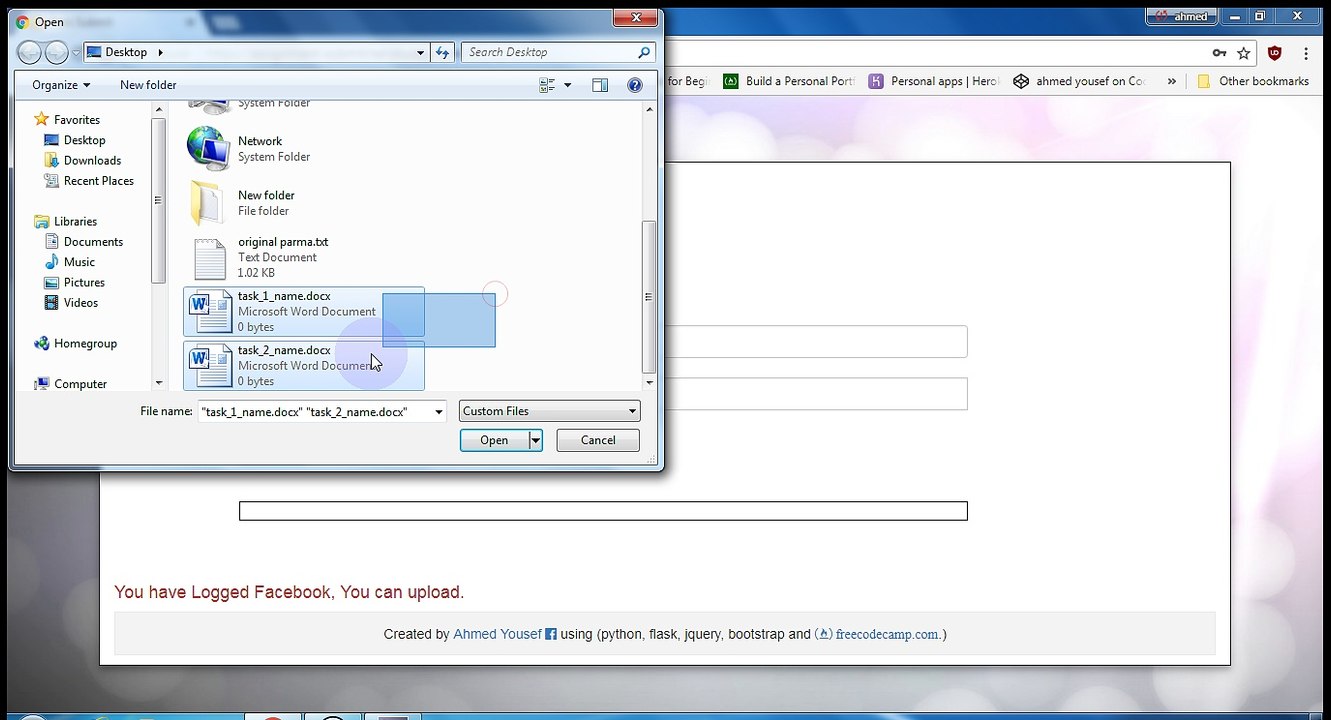
Task: Open dialog Help icon
Action: 634,85
